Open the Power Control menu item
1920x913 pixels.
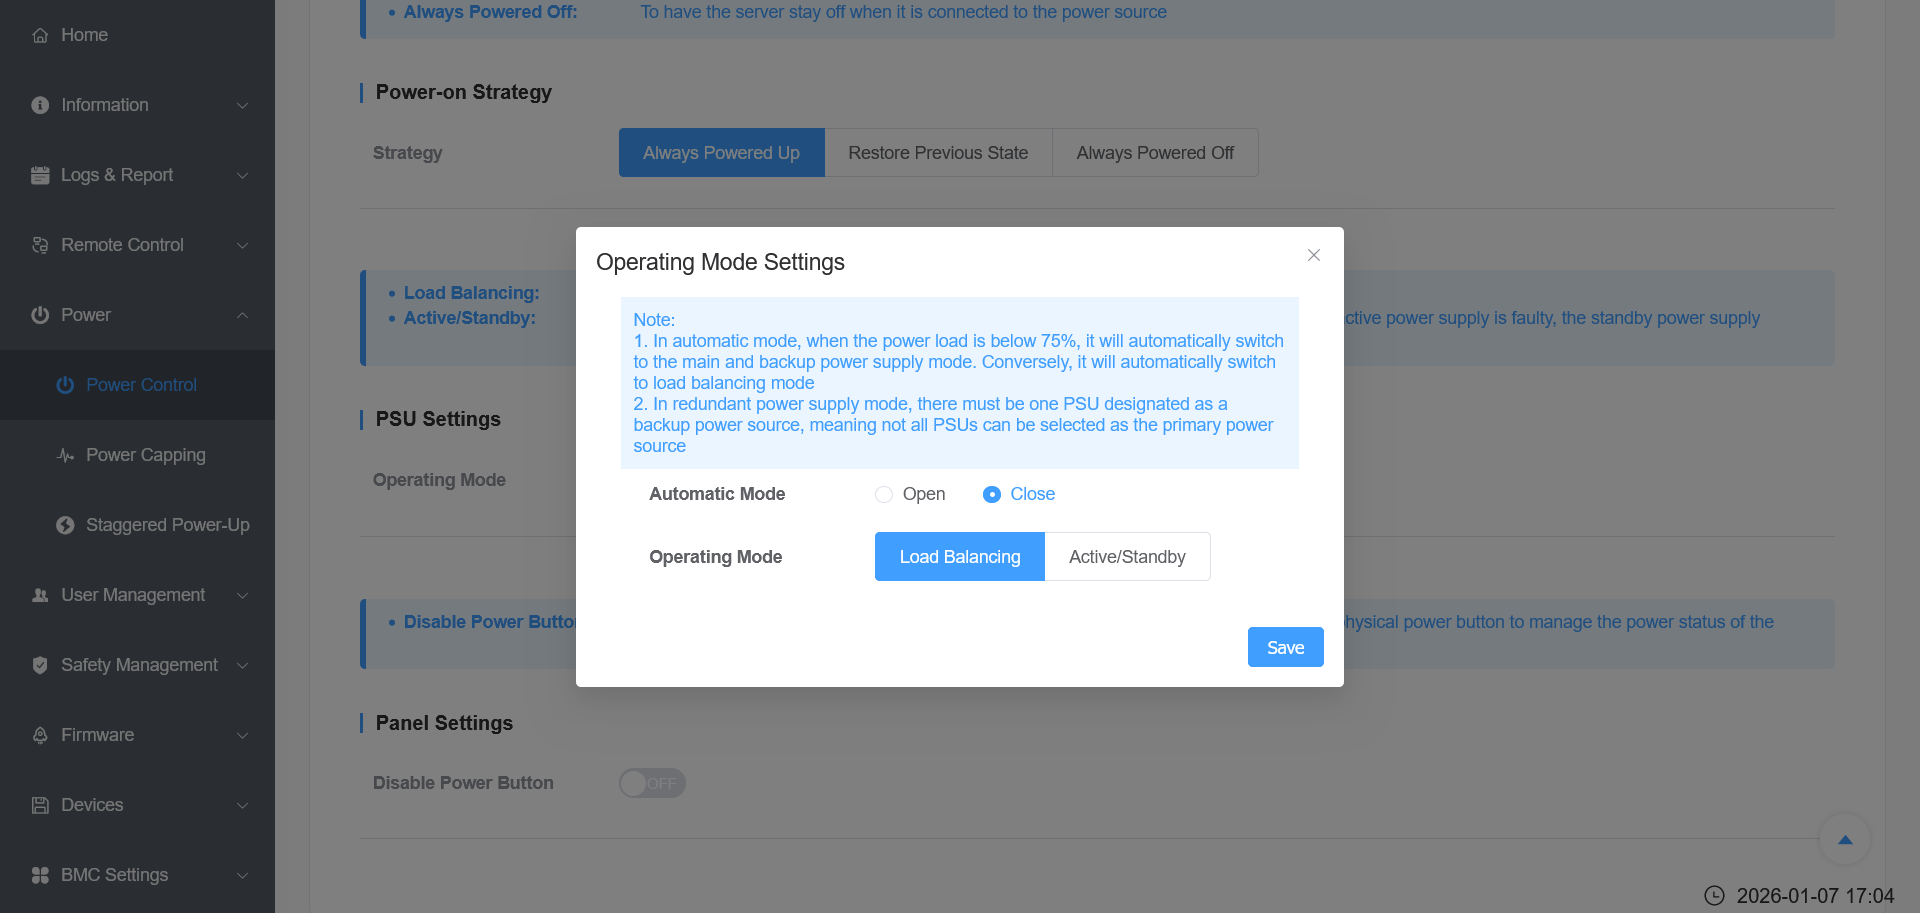pyautogui.click(x=141, y=385)
